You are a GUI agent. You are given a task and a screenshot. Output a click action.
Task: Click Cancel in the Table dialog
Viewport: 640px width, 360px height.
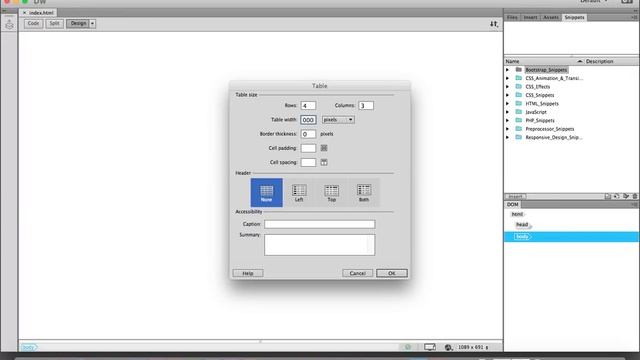[357, 273]
